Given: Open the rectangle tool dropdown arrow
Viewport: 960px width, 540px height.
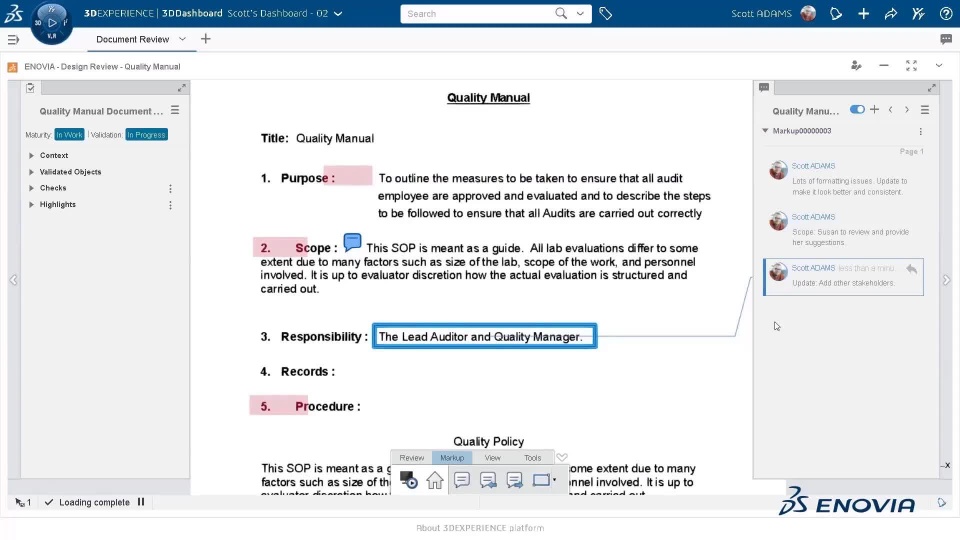Looking at the screenshot, I should tap(555, 479).
